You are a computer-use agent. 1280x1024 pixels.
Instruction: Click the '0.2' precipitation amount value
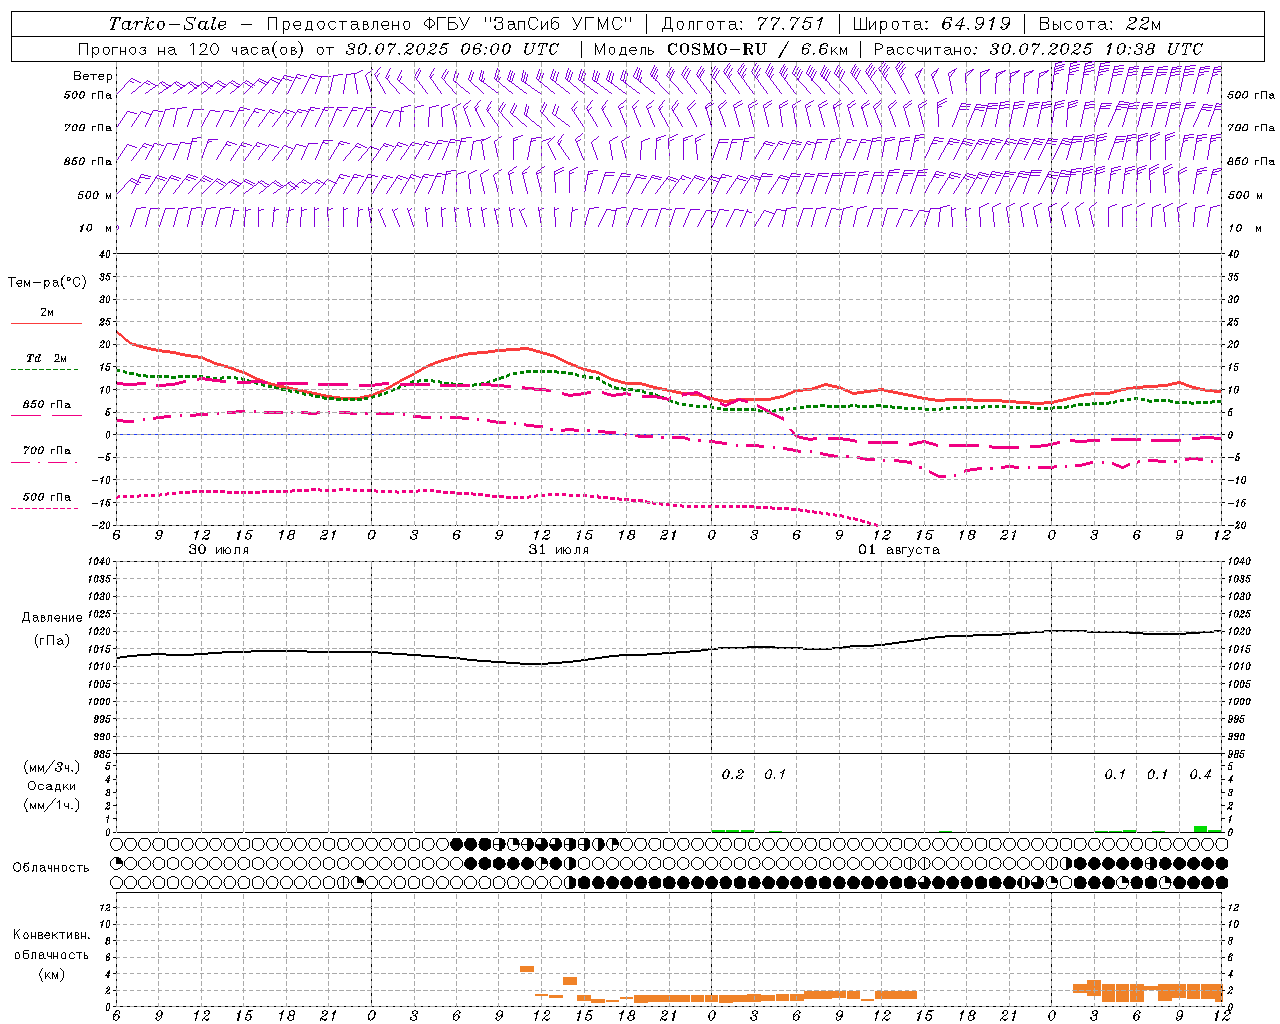pyautogui.click(x=733, y=774)
